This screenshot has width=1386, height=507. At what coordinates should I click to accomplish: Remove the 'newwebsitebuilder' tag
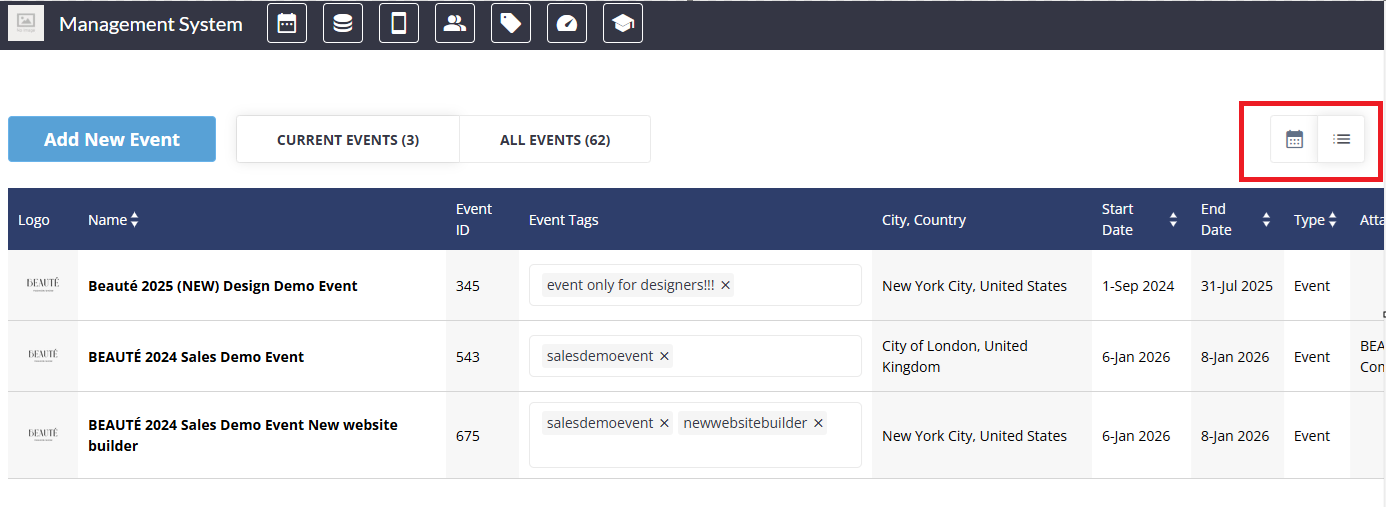pyautogui.click(x=818, y=424)
